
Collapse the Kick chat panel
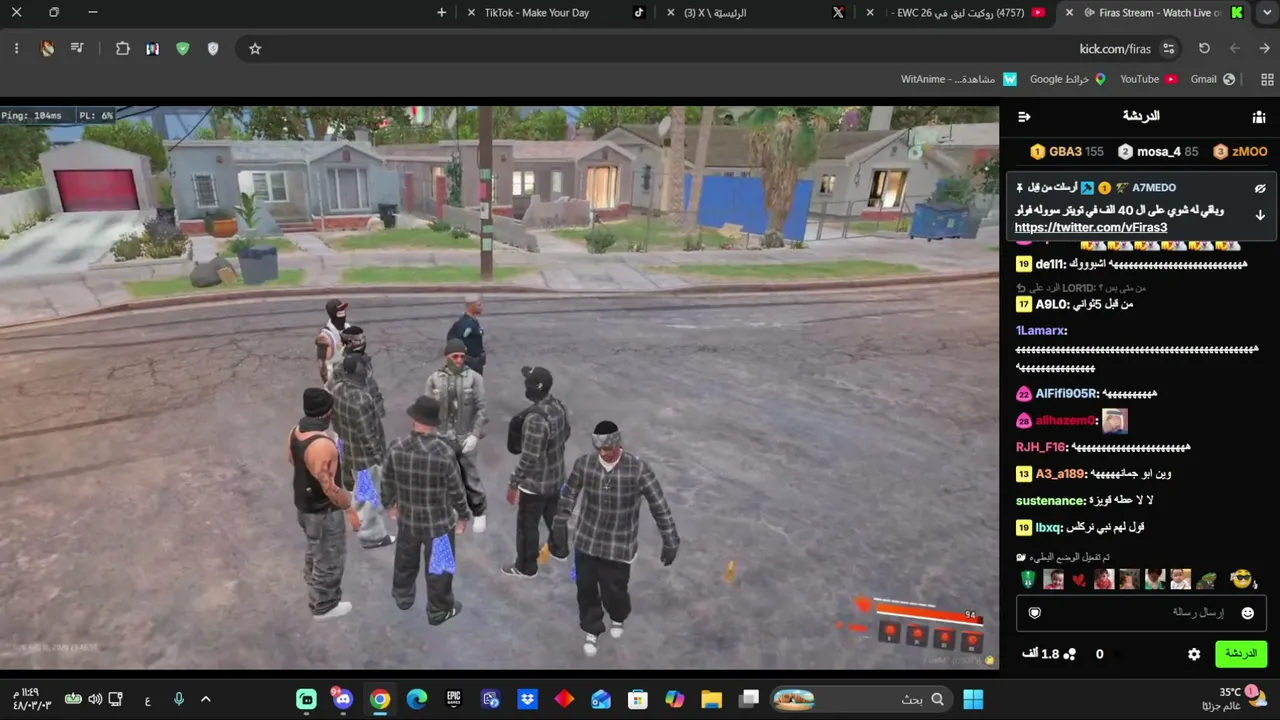pyautogui.click(x=1024, y=117)
